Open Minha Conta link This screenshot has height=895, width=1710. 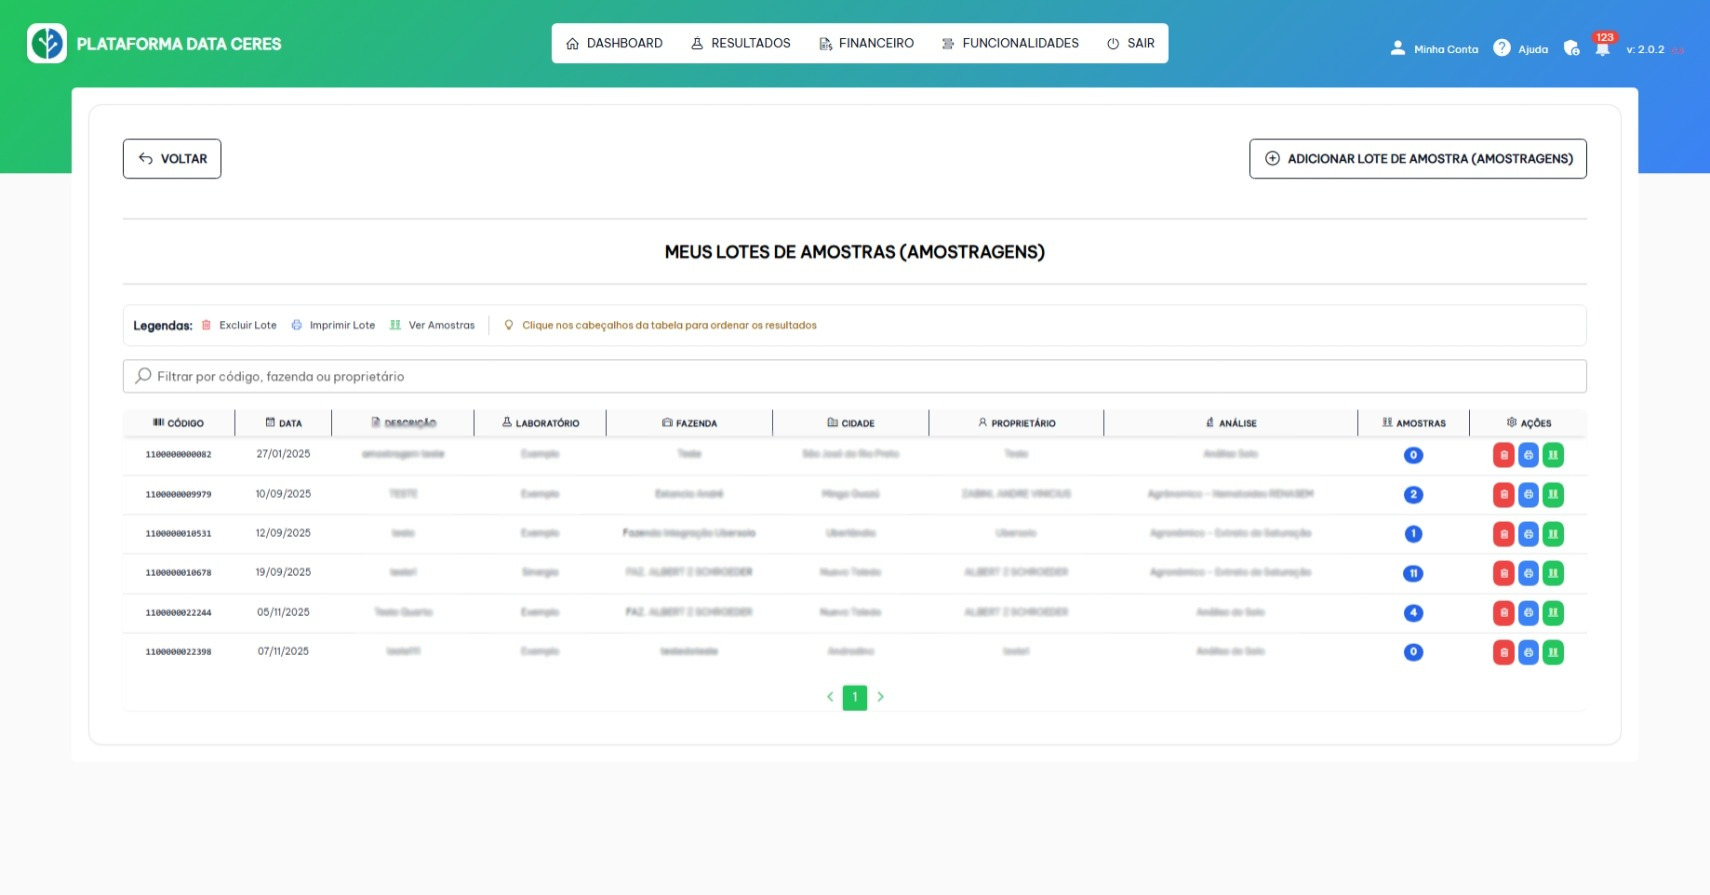pos(1434,49)
